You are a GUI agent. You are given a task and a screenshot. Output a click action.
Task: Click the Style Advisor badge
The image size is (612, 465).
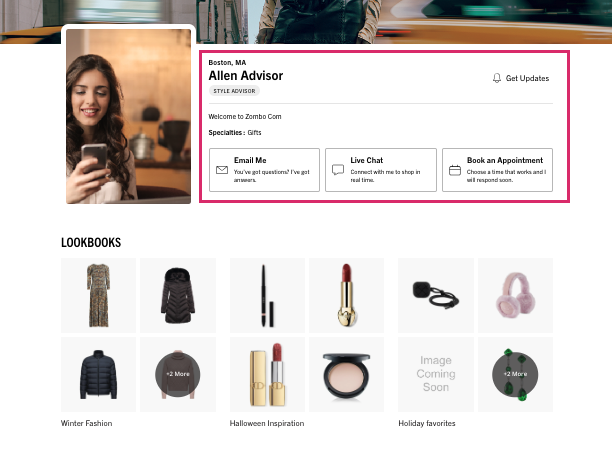(234, 91)
